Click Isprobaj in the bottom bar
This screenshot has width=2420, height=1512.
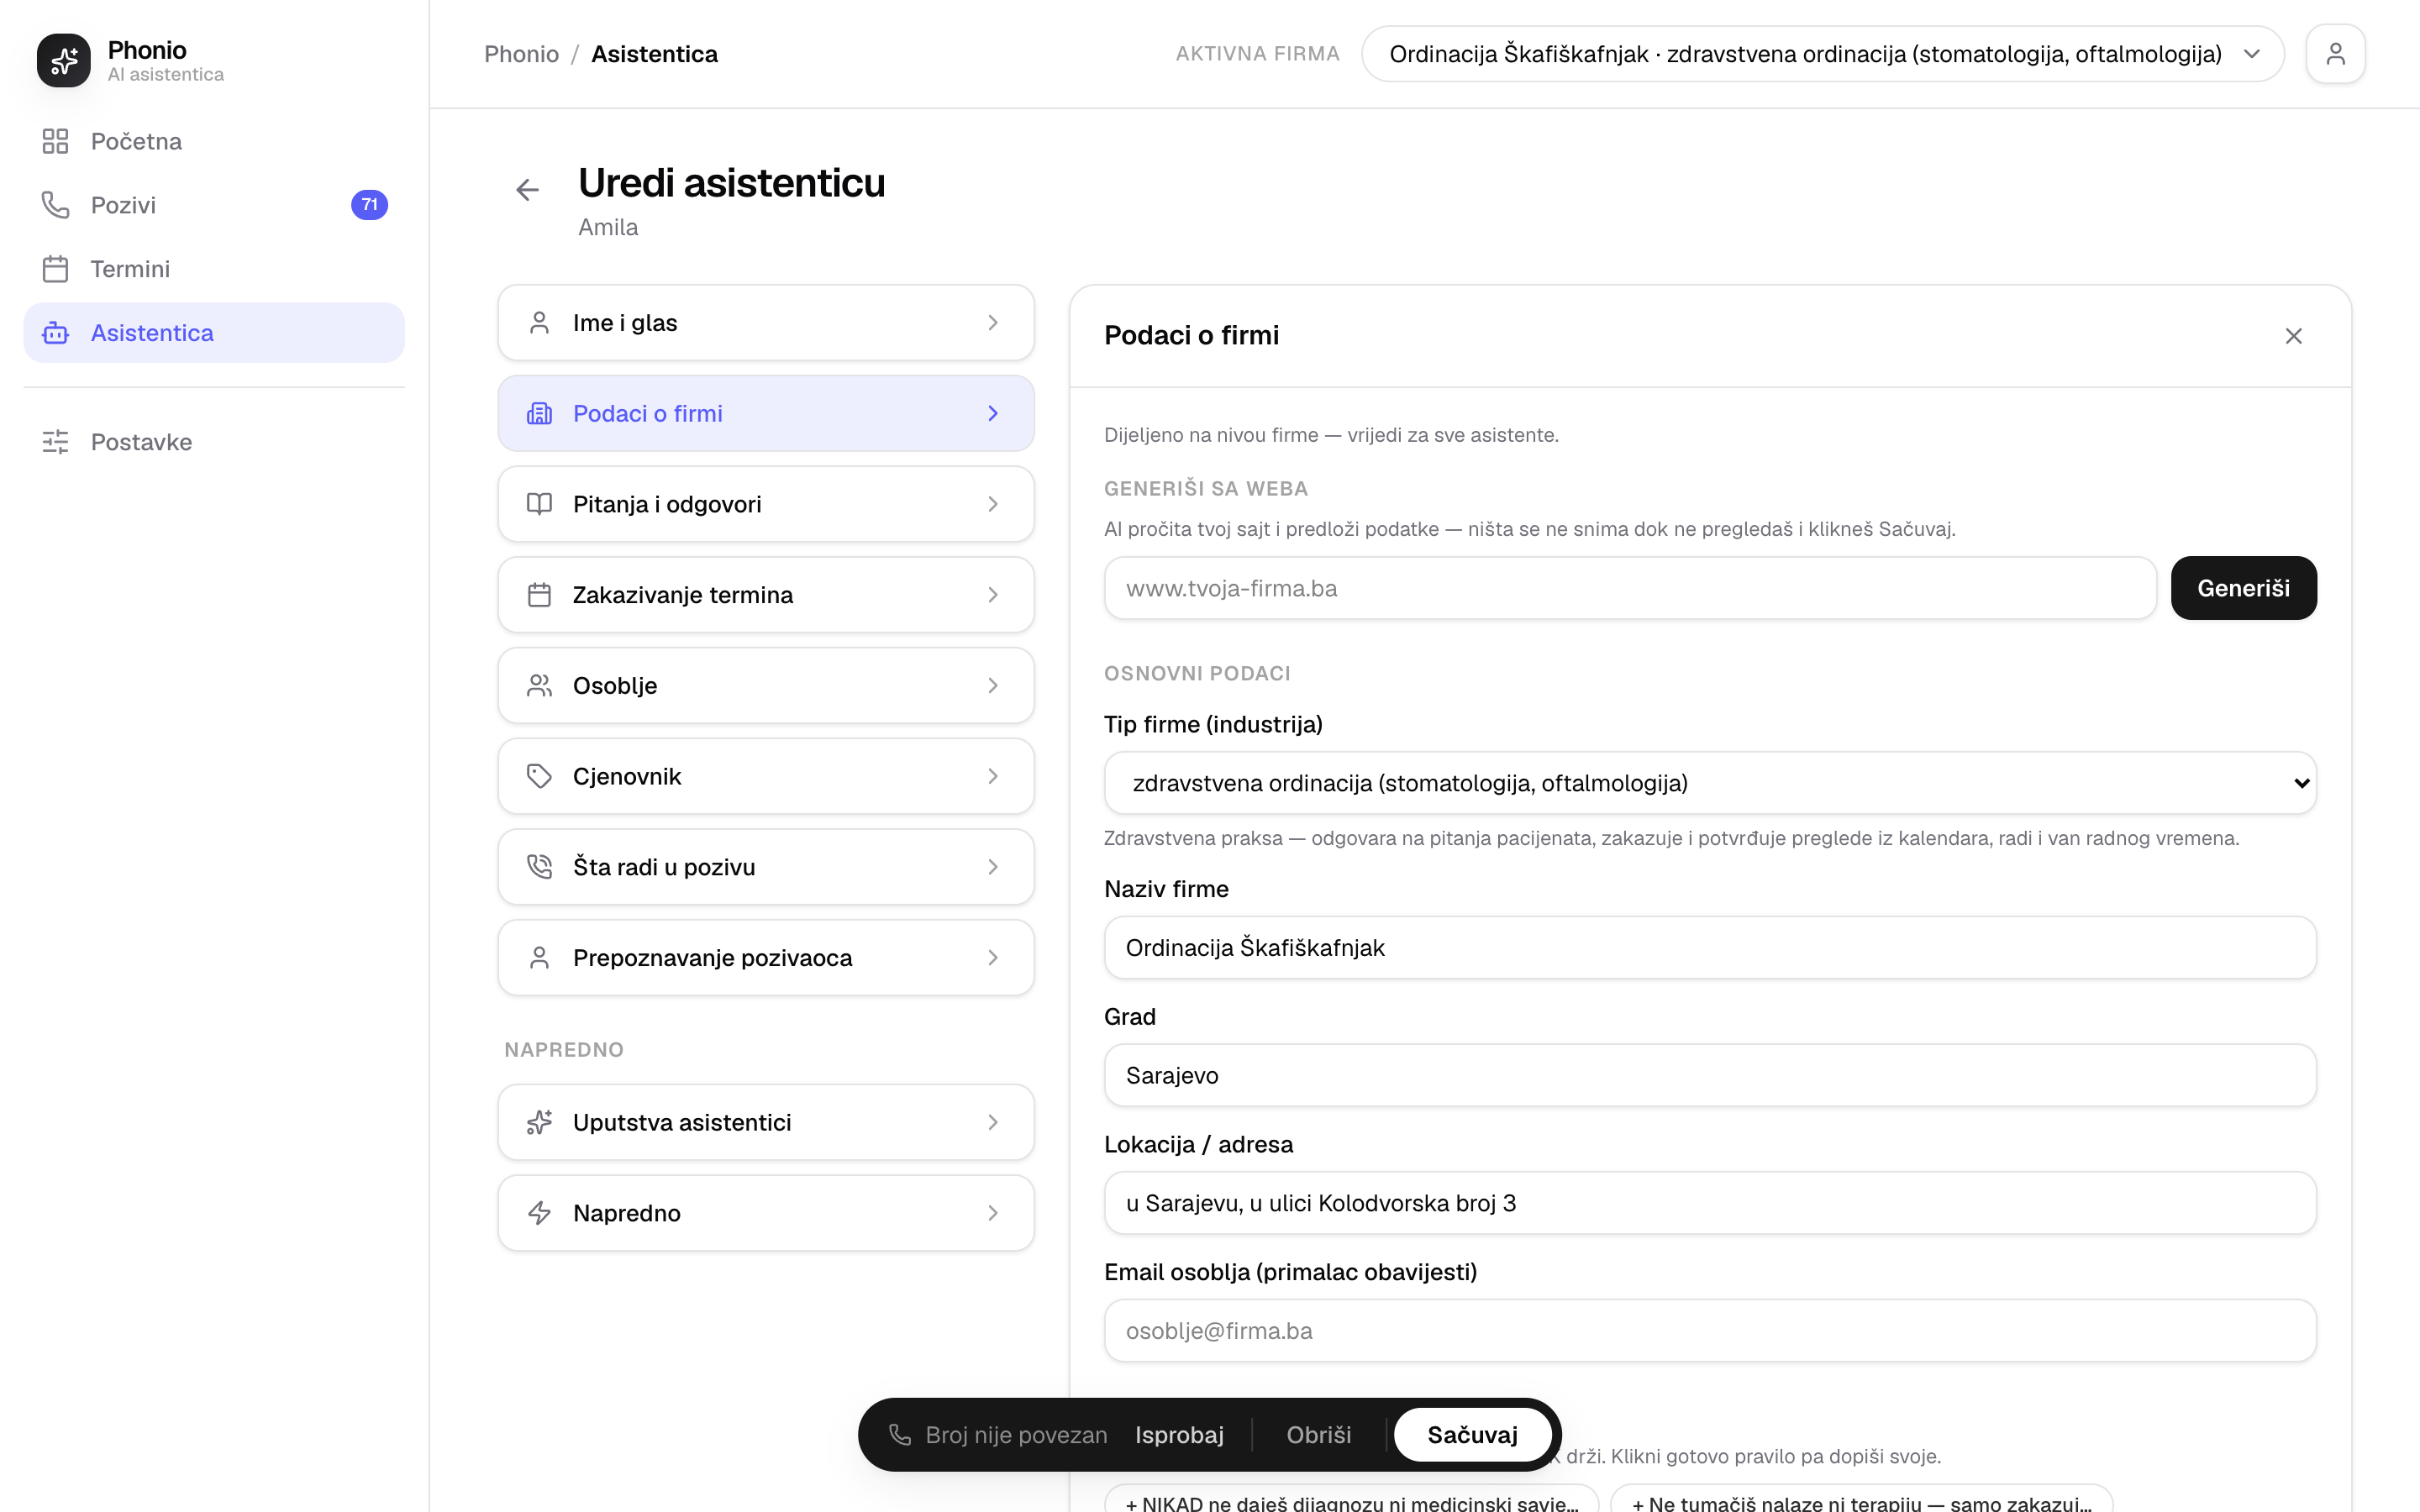(x=1179, y=1435)
